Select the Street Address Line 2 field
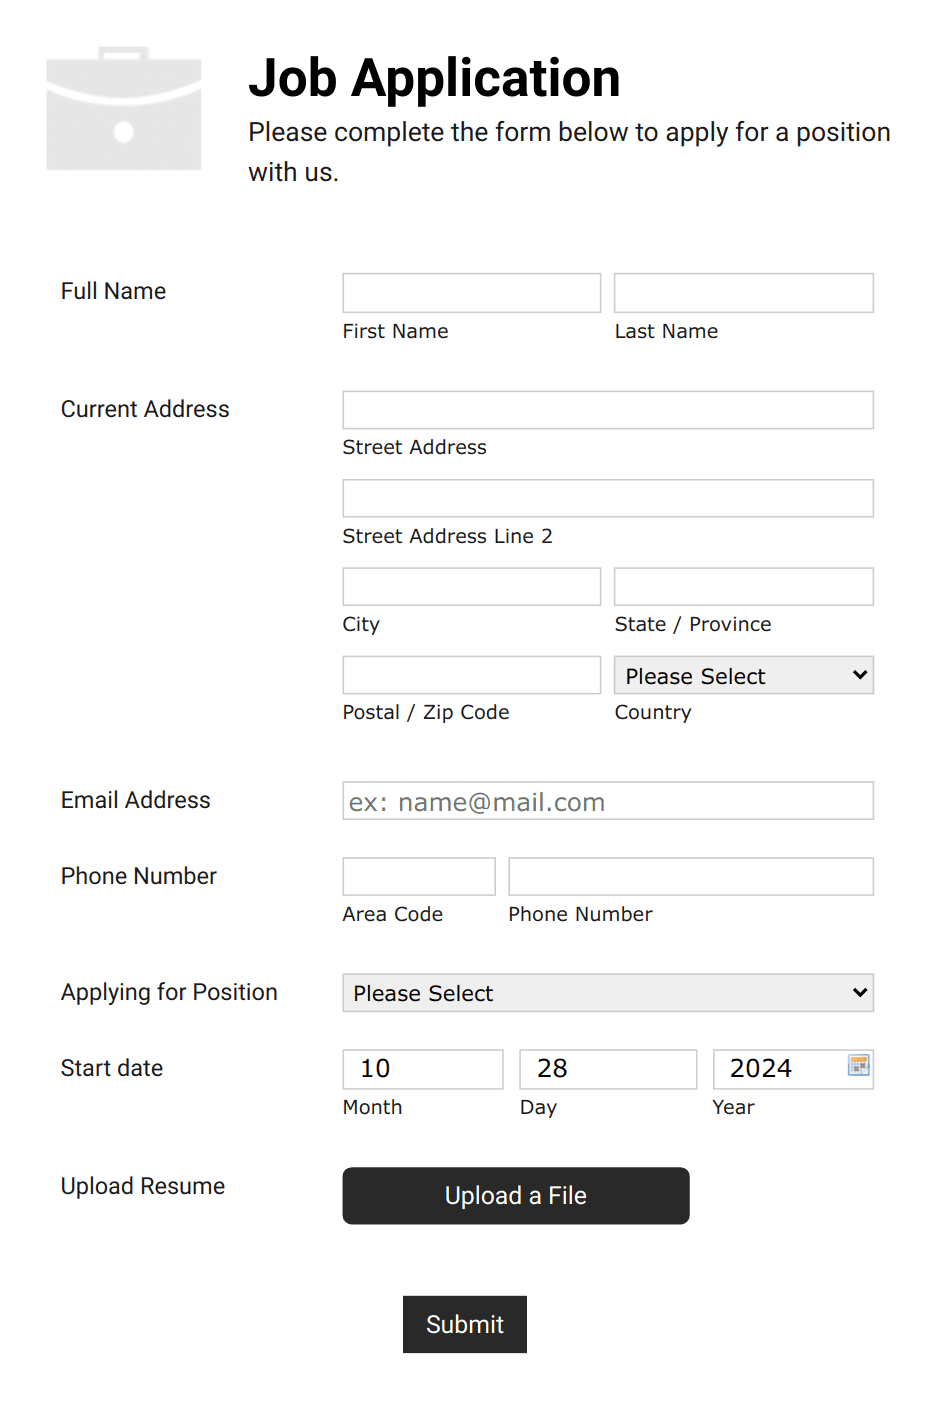930x1424 pixels. tap(607, 498)
